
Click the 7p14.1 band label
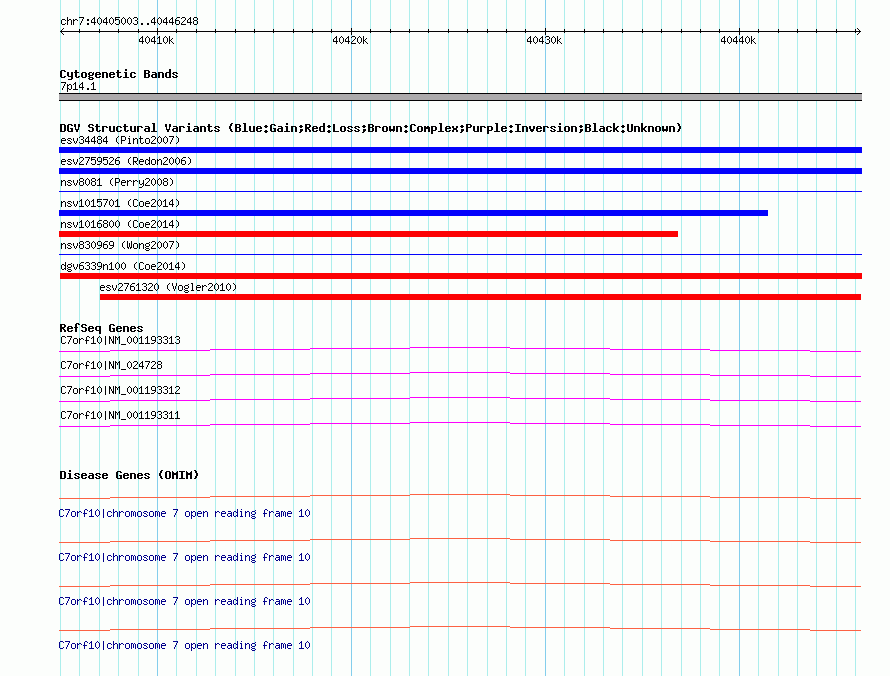click(x=78, y=86)
